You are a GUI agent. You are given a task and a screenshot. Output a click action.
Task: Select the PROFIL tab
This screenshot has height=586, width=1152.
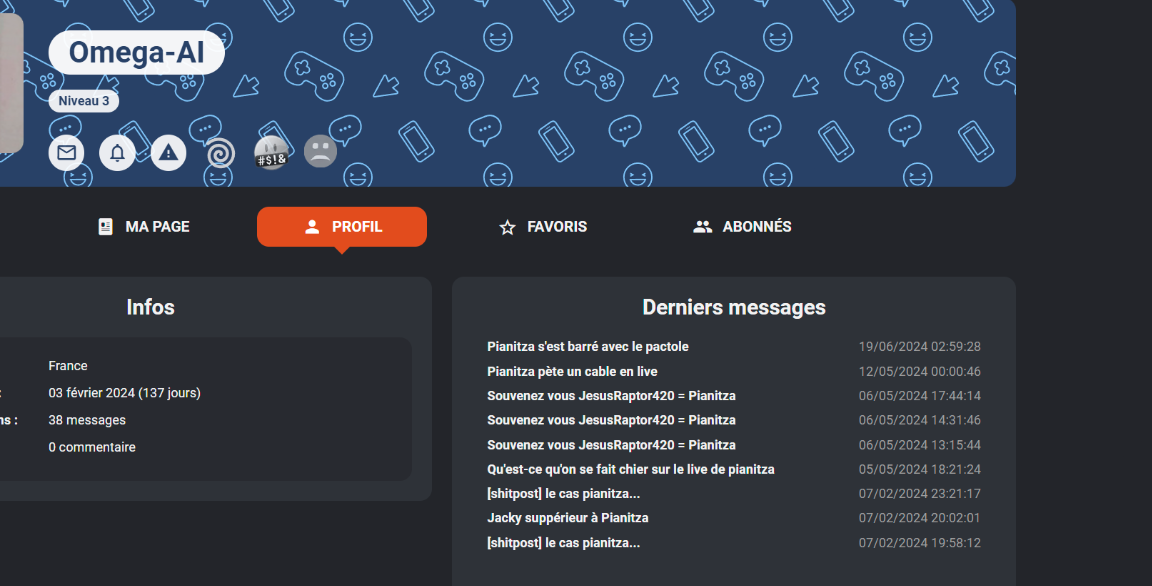coord(342,227)
